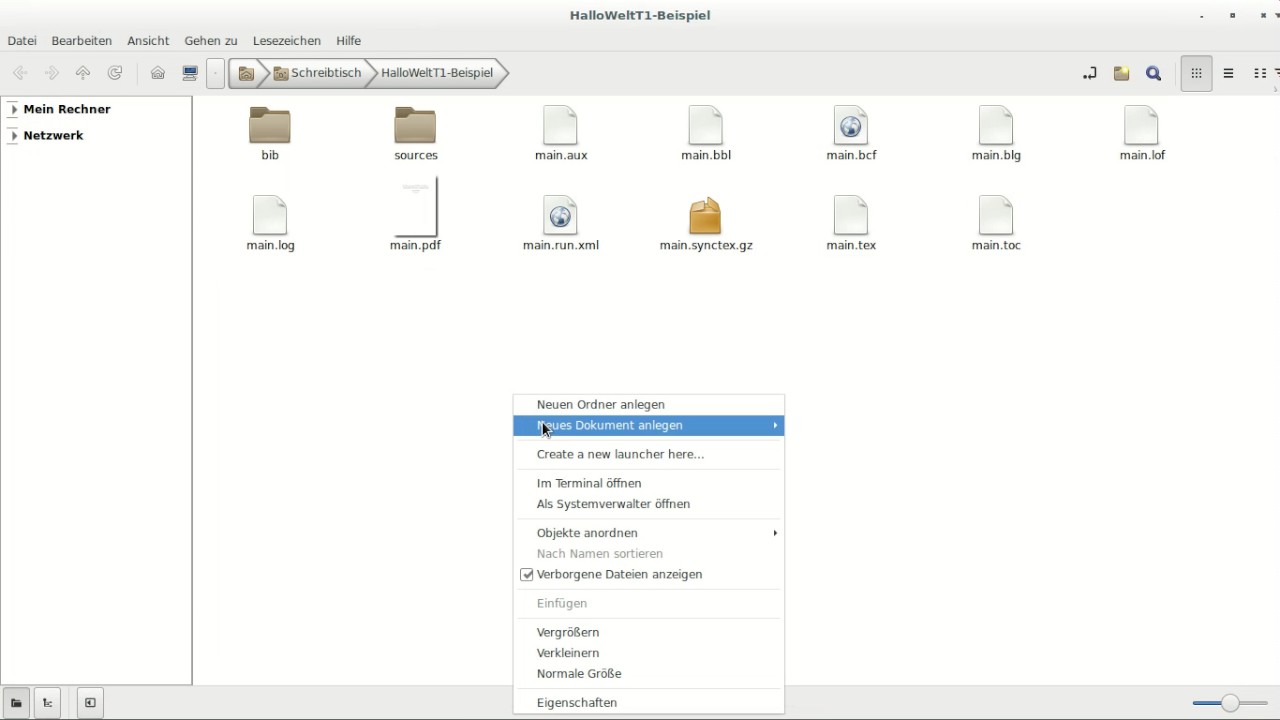The height and width of the screenshot is (720, 1280).
Task: Adjust the zoom slider knob
Action: pyautogui.click(x=1230, y=703)
